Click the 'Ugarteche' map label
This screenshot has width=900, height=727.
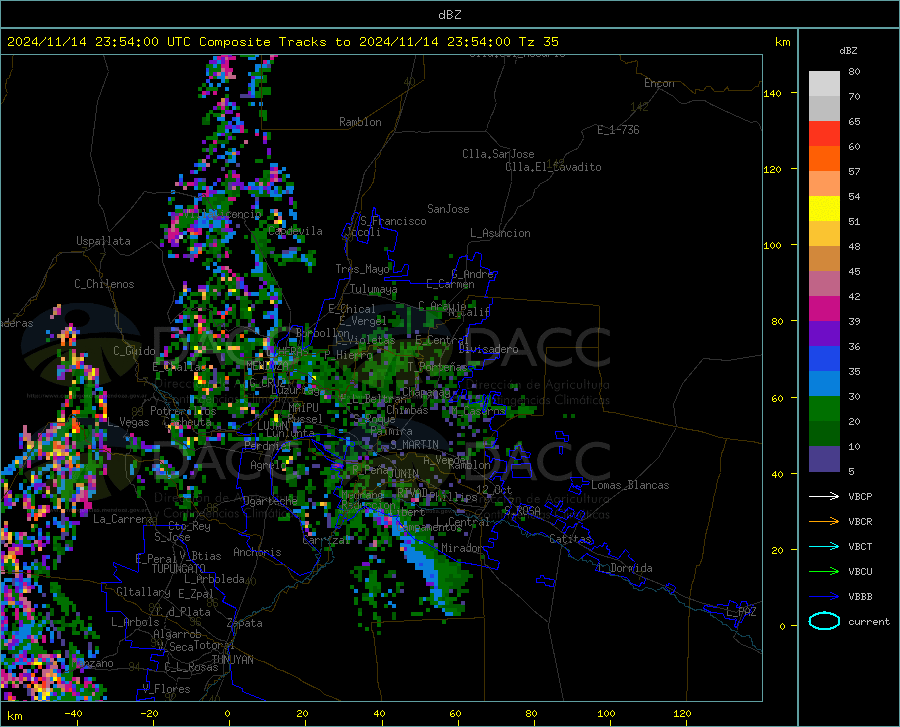(x=270, y=500)
